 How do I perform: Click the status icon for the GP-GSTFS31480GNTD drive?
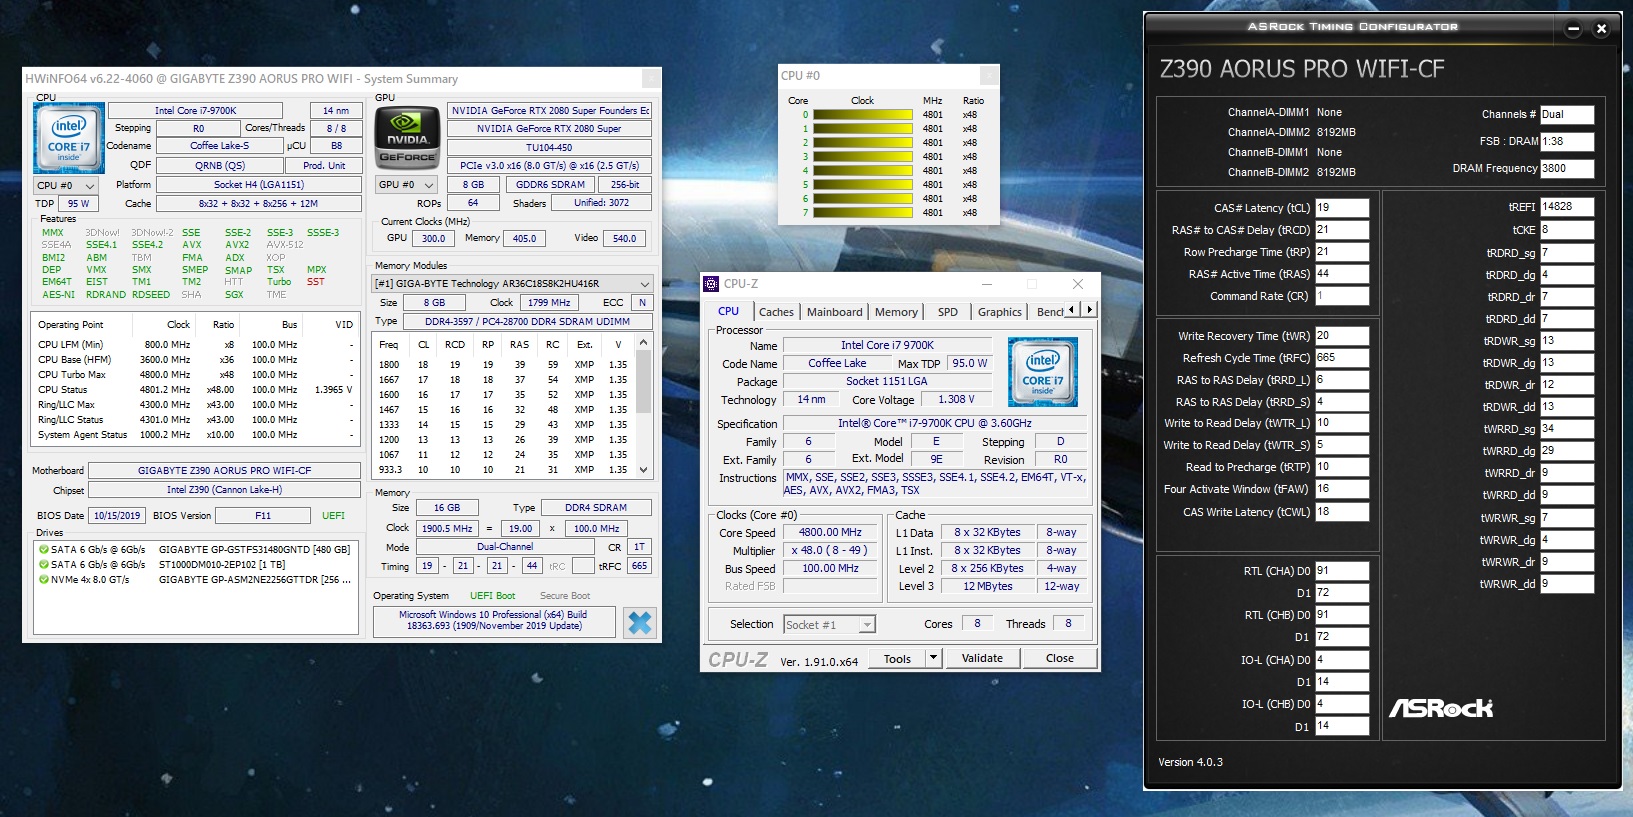coord(44,549)
